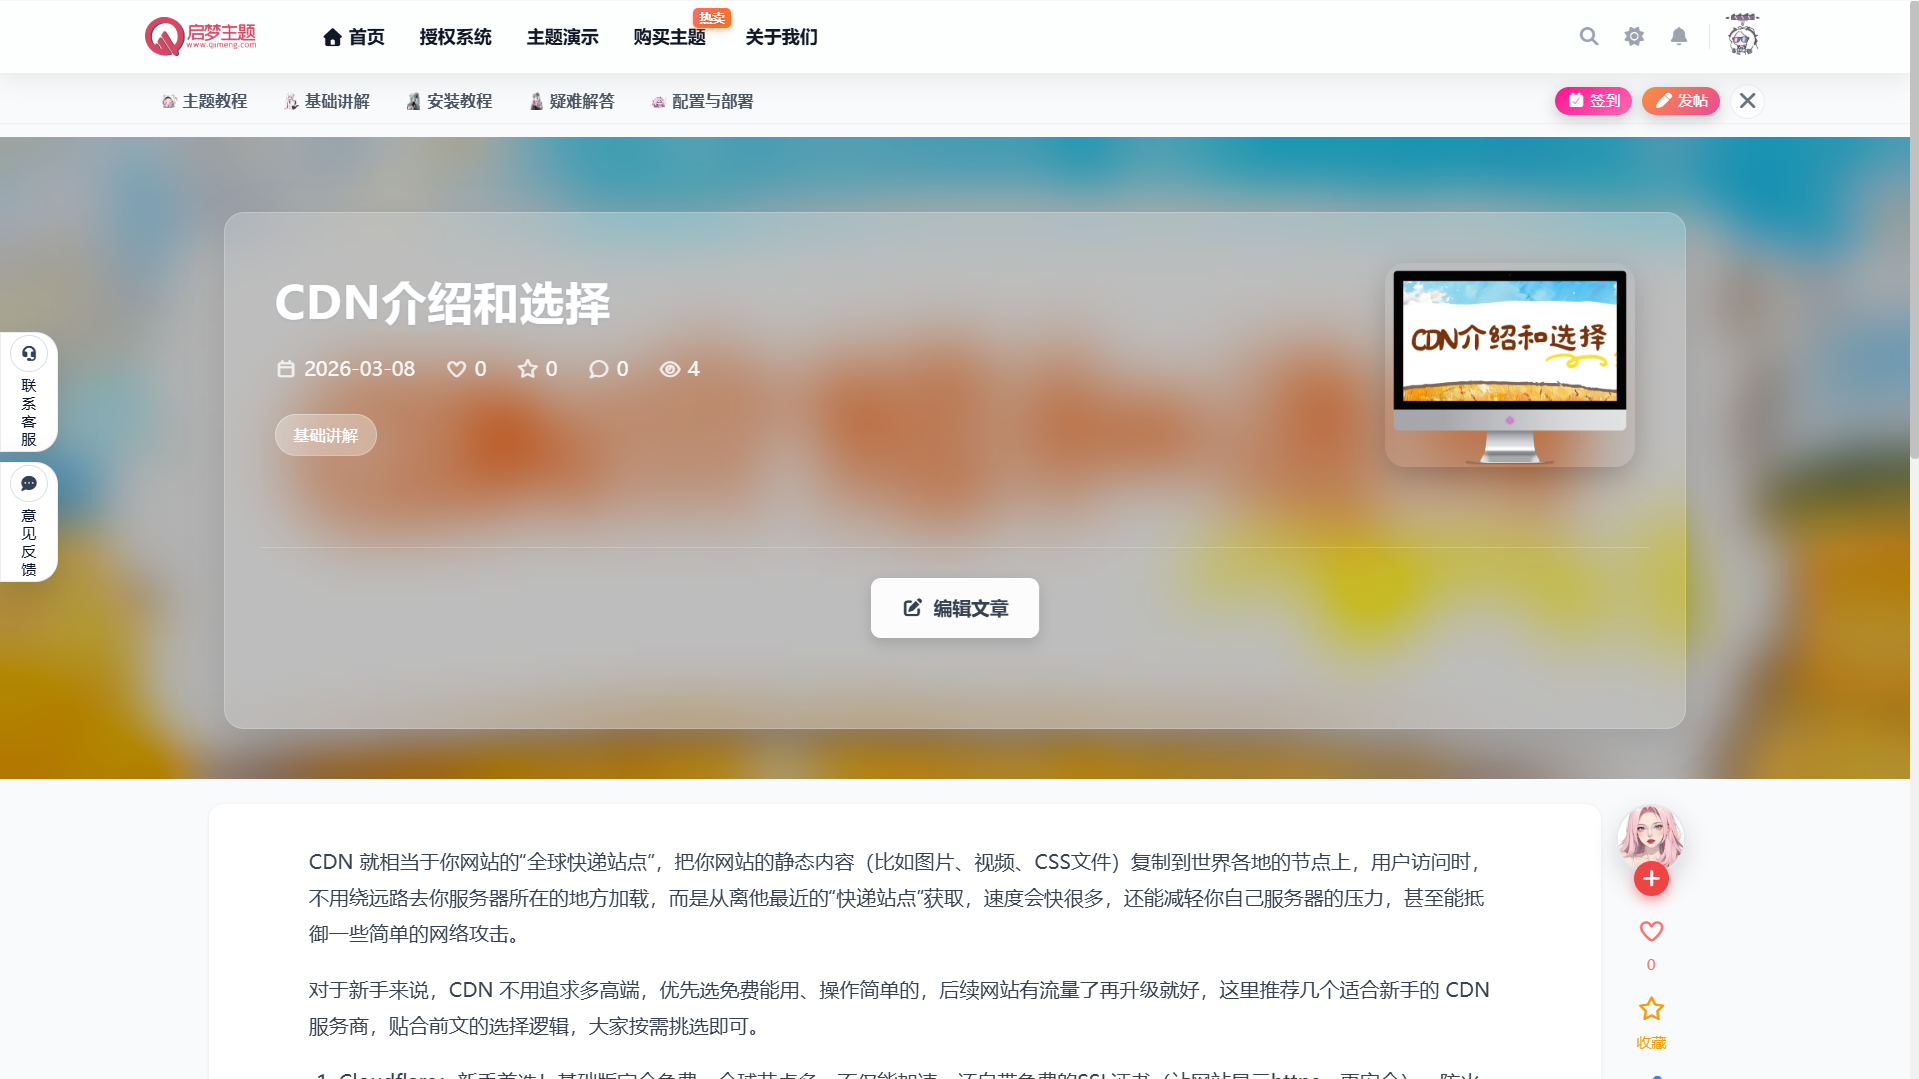The height and width of the screenshot is (1079, 1919).
Task: Switch to the 安装教程 category tab
Action: pyautogui.click(x=449, y=101)
